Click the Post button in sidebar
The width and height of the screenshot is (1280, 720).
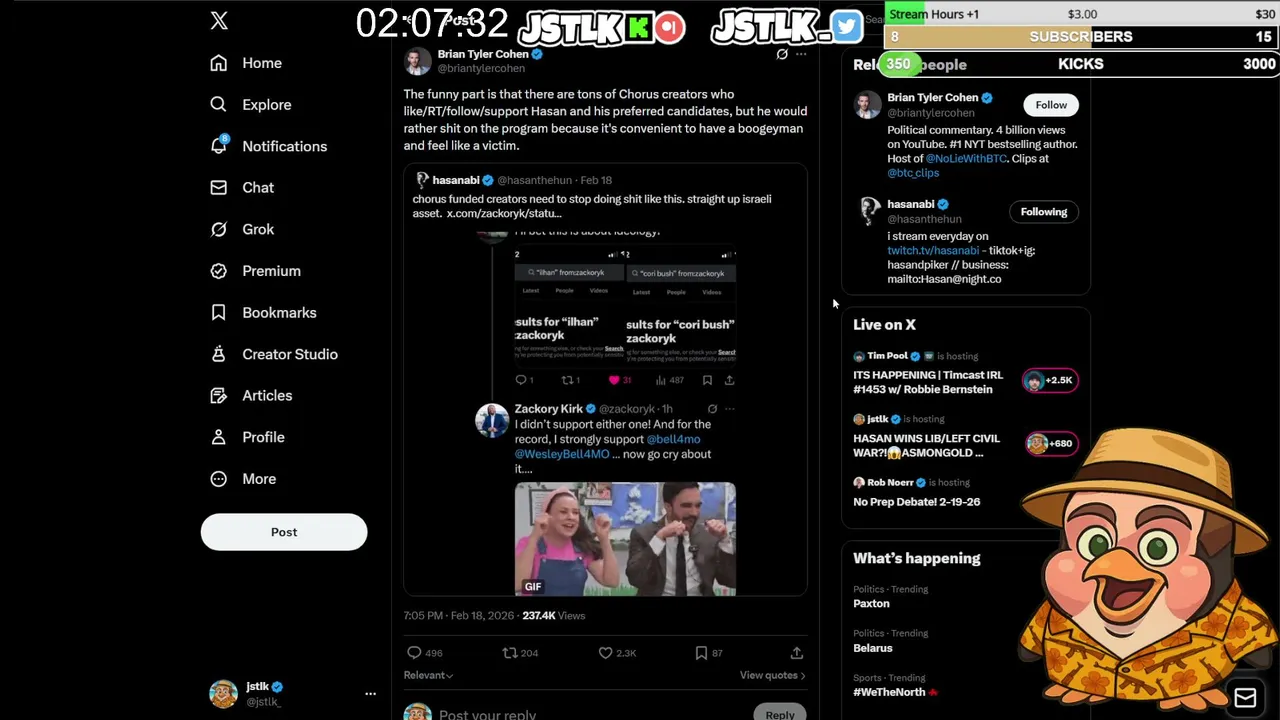click(x=284, y=532)
